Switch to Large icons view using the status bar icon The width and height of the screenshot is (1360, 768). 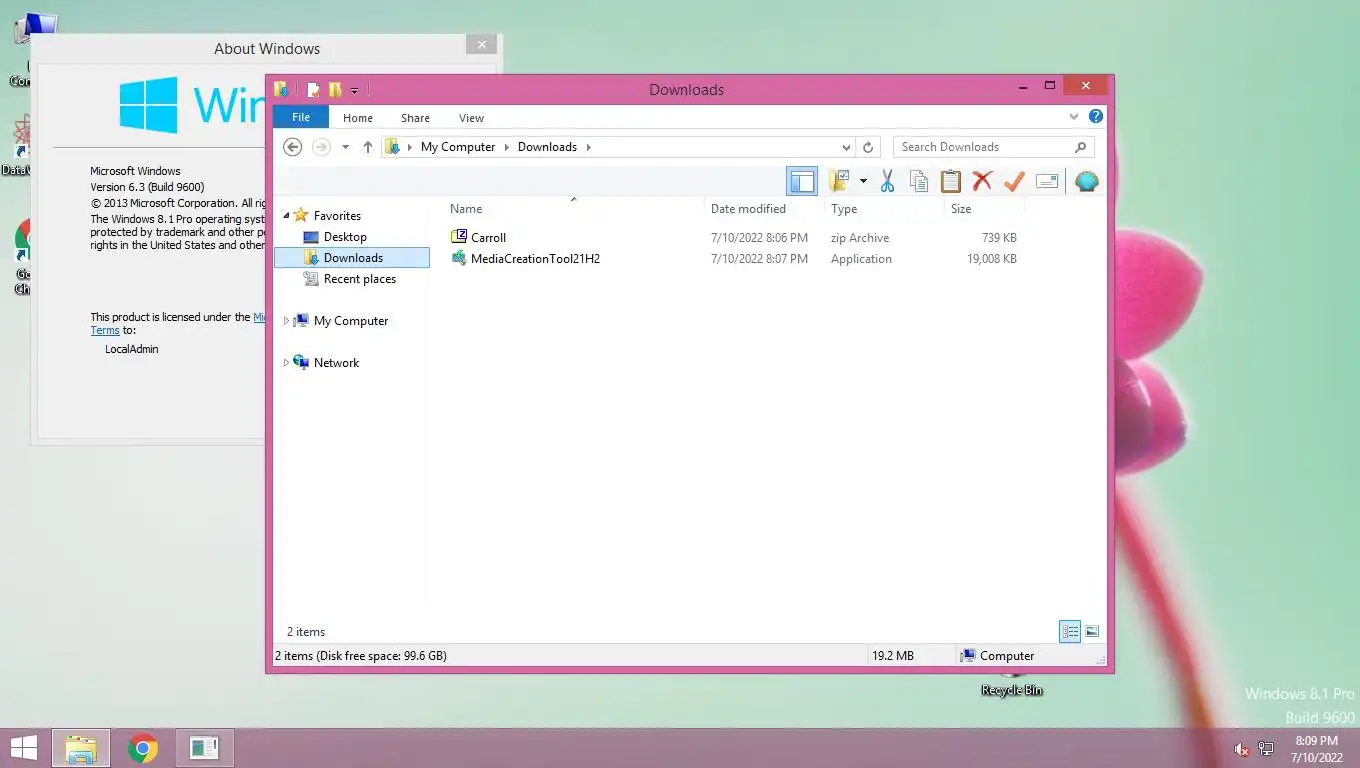pyautogui.click(x=1092, y=631)
